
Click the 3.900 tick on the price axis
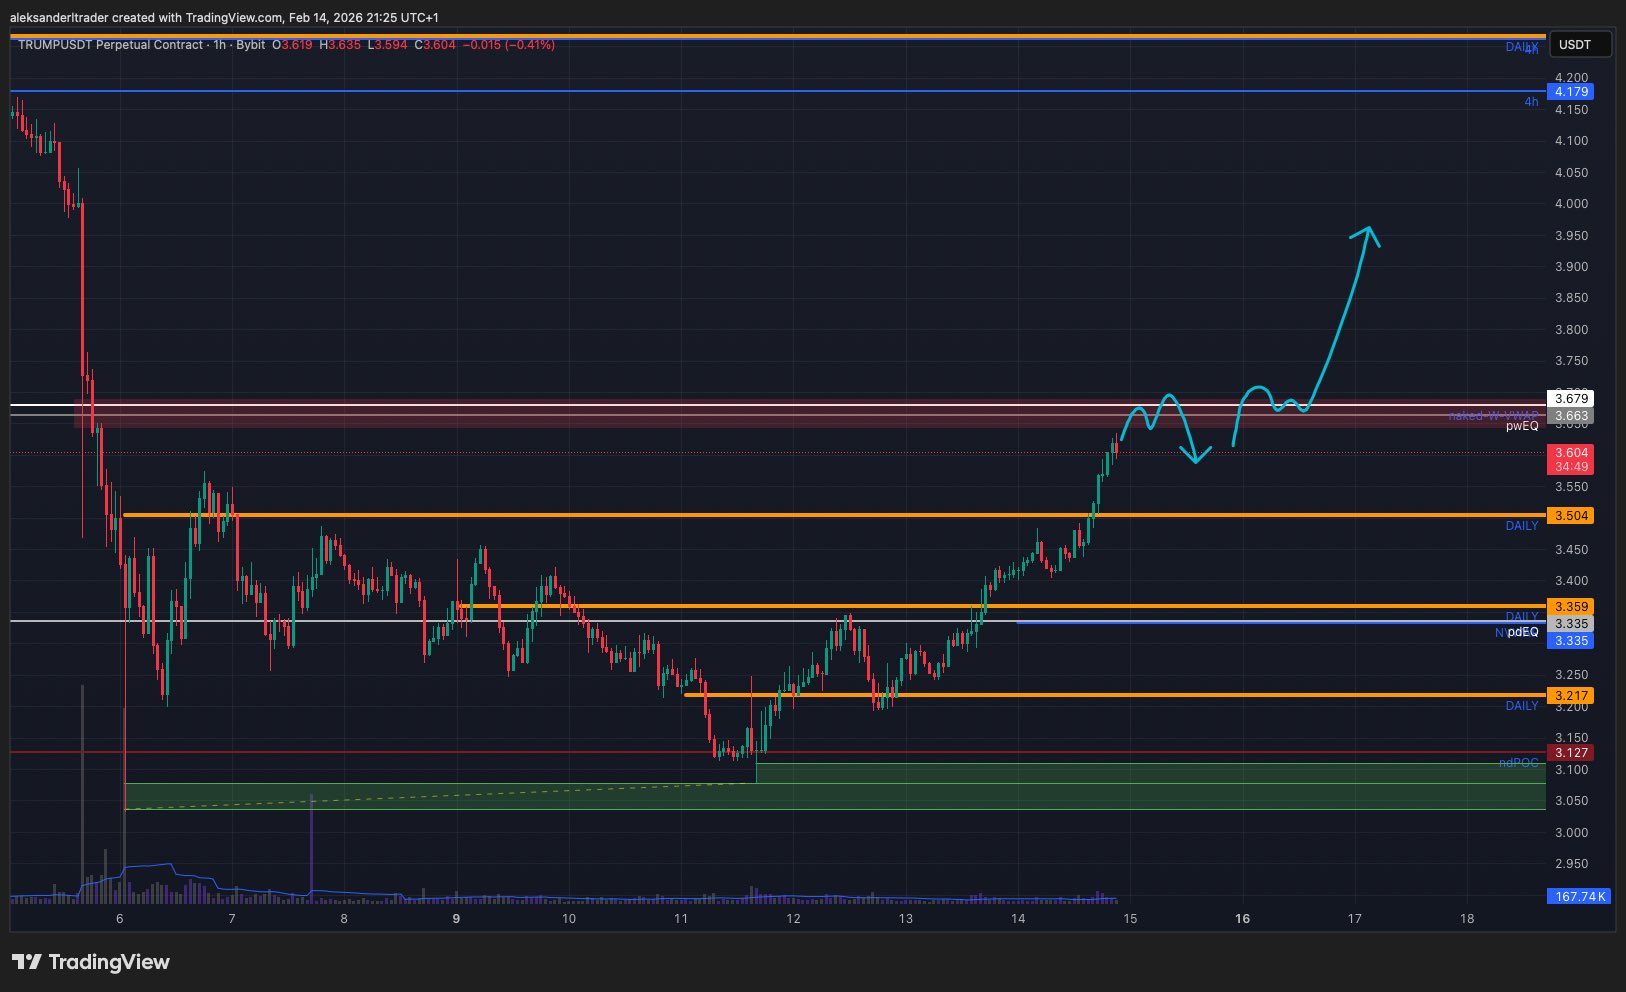coord(1571,267)
